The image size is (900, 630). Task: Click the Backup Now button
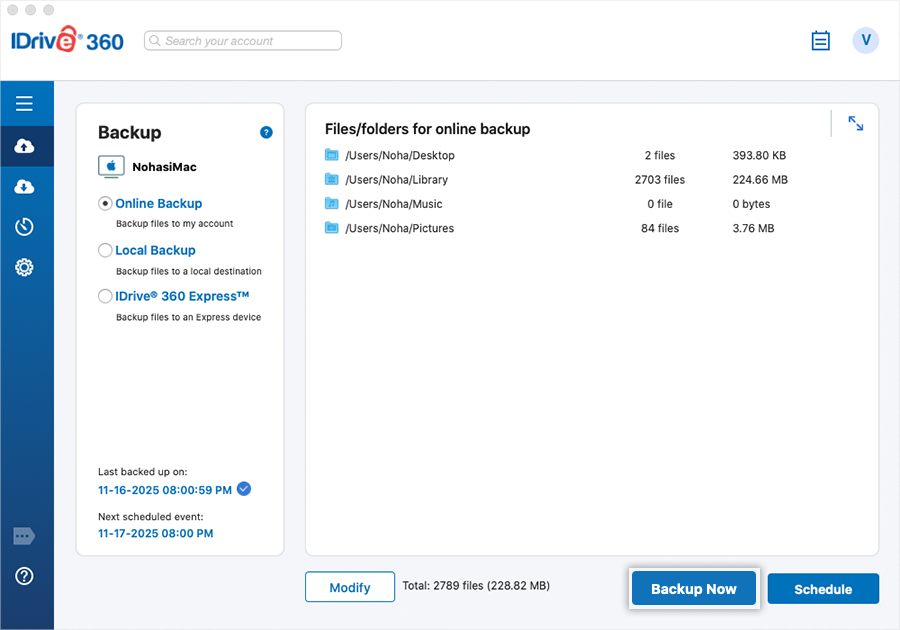[x=694, y=589]
